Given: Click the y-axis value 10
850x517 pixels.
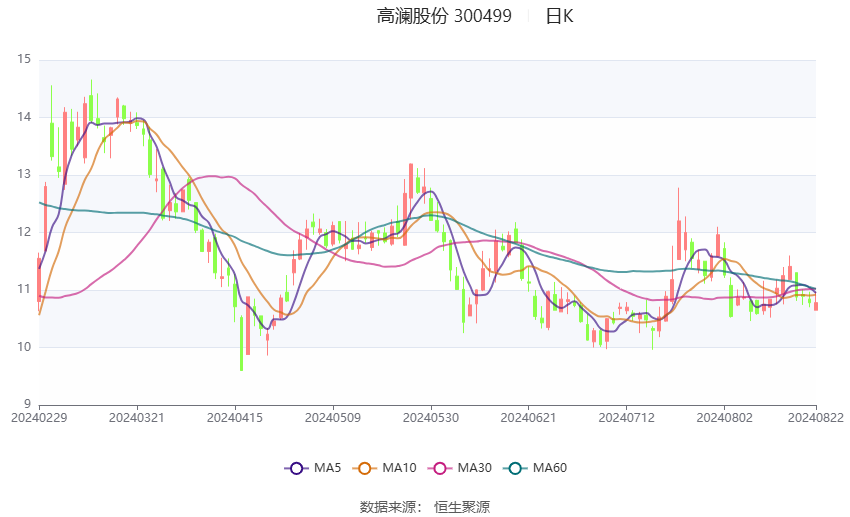Looking at the screenshot, I should [24, 347].
